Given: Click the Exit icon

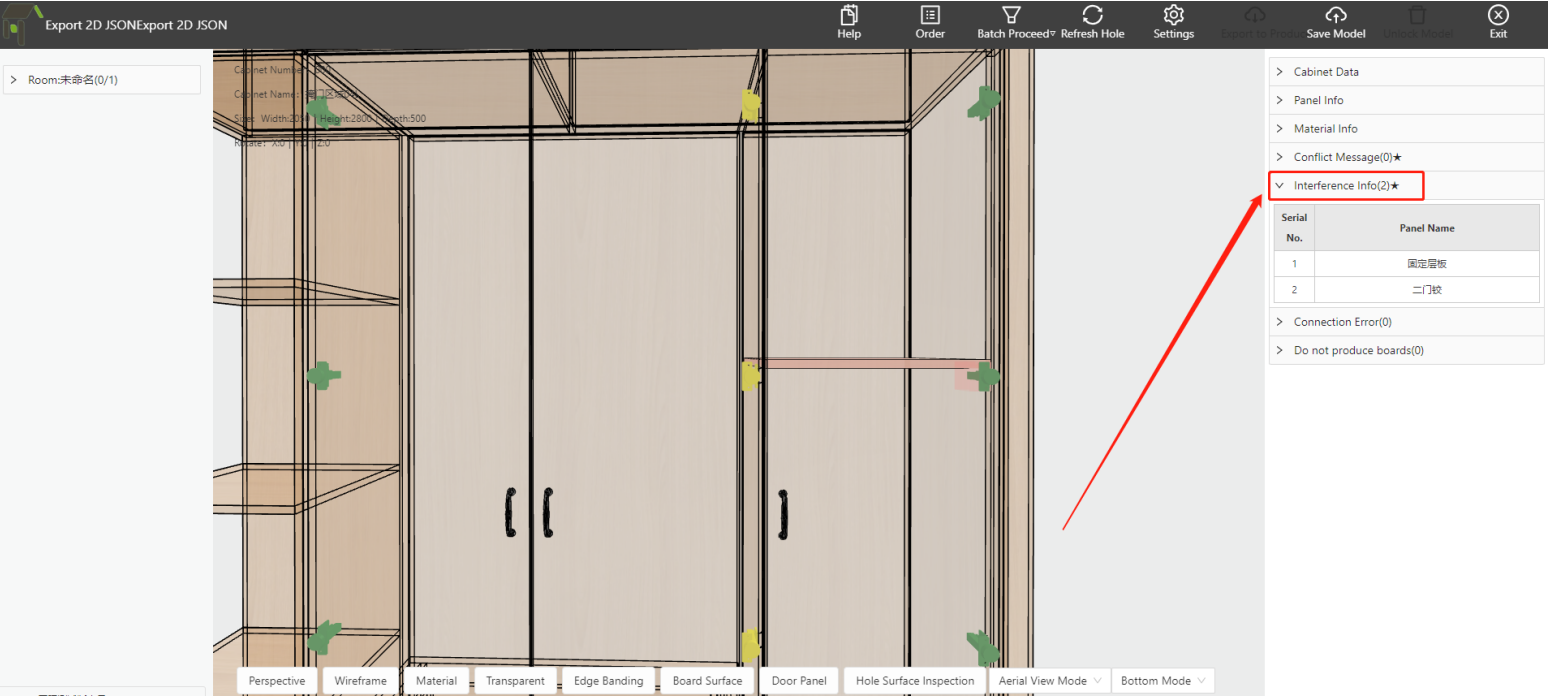Looking at the screenshot, I should [1497, 16].
